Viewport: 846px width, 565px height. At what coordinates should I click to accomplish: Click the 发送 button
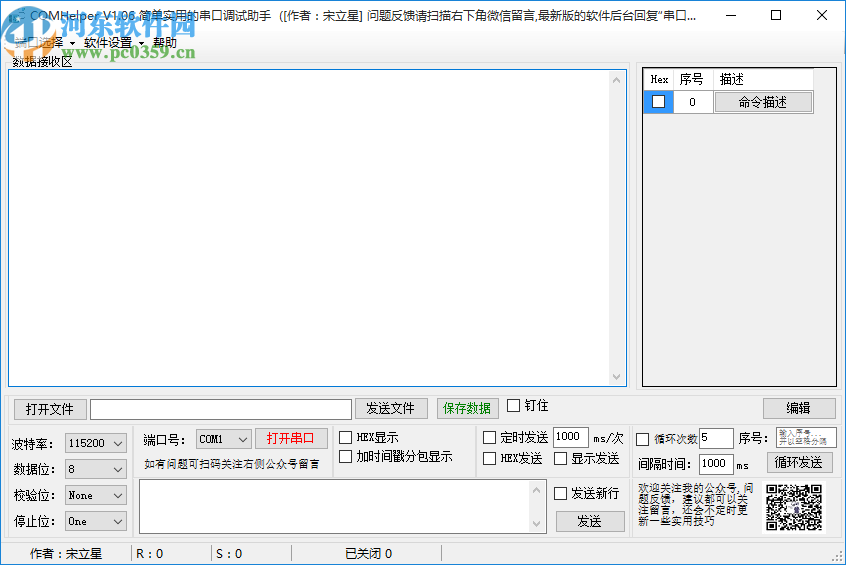pos(590,521)
